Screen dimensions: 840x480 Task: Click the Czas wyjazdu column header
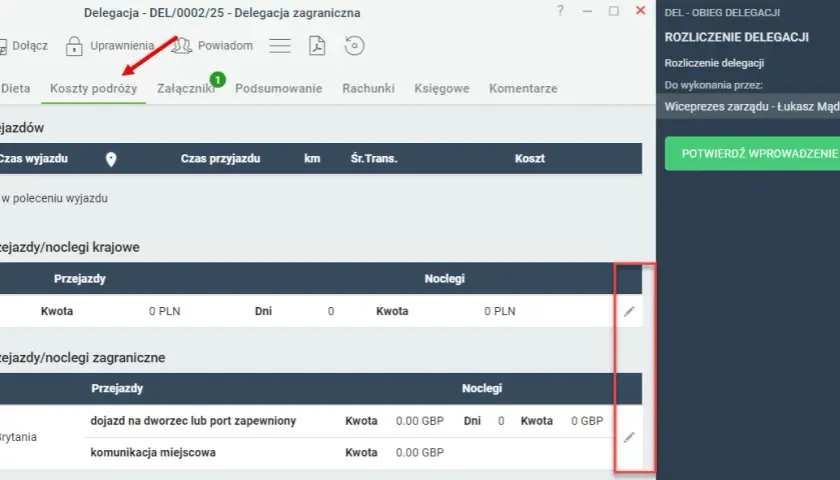coord(33,159)
